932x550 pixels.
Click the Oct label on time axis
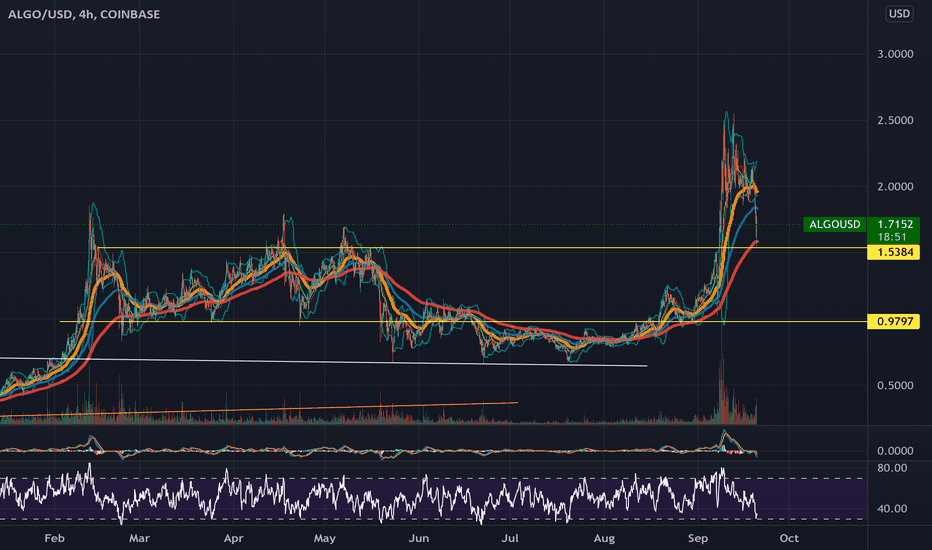(x=789, y=538)
